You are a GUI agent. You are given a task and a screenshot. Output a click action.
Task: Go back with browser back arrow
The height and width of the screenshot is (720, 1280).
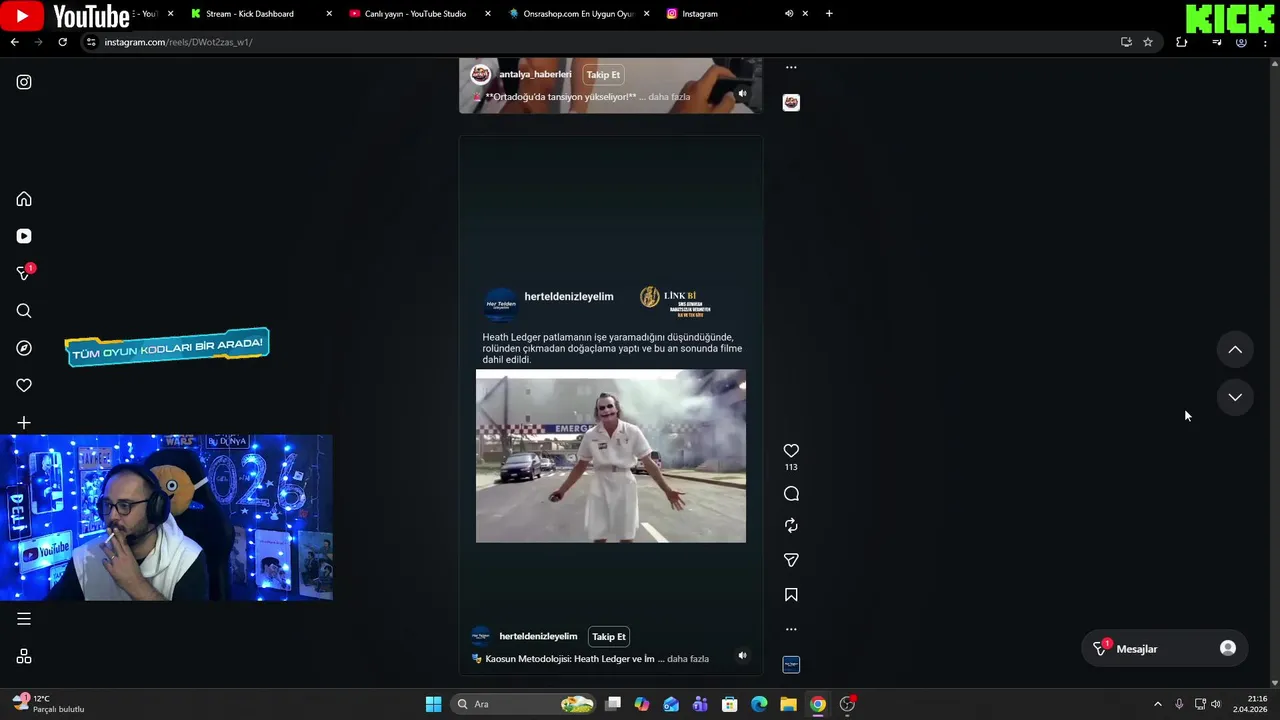(x=14, y=42)
